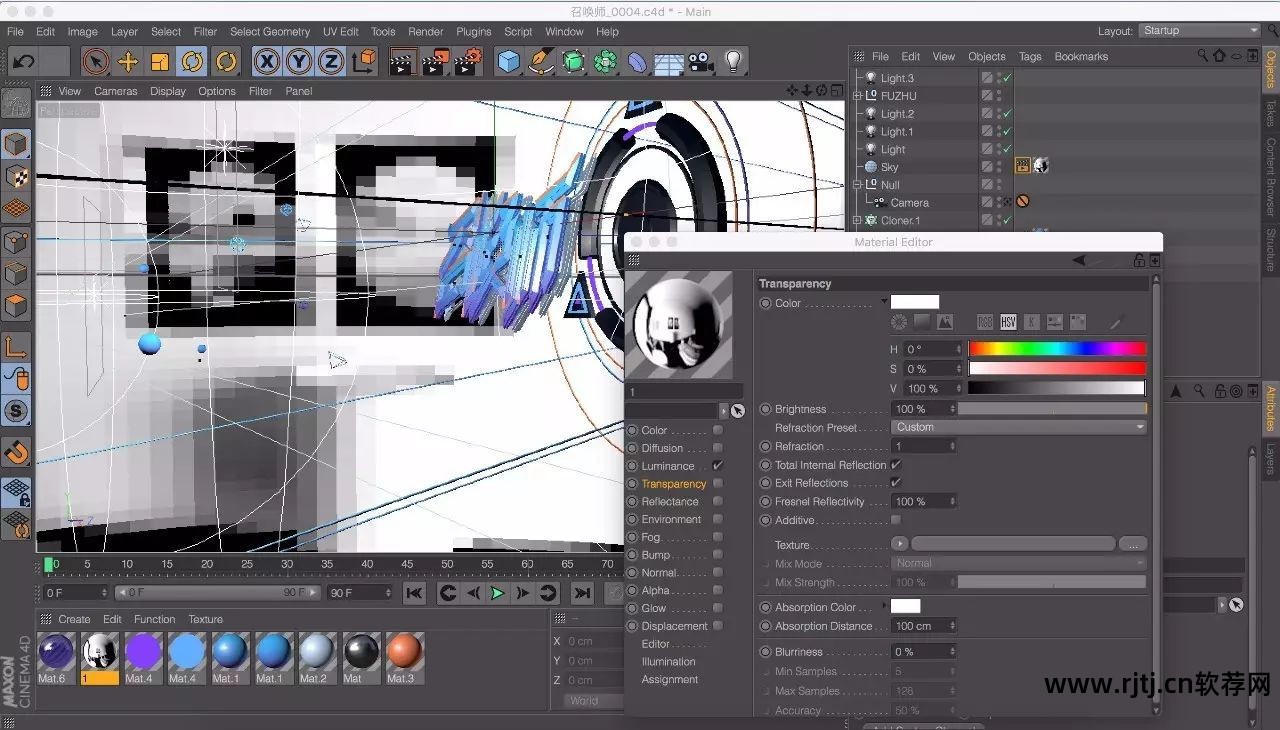Toggle the X-axis lock icon
The height and width of the screenshot is (730, 1280).
(x=266, y=62)
